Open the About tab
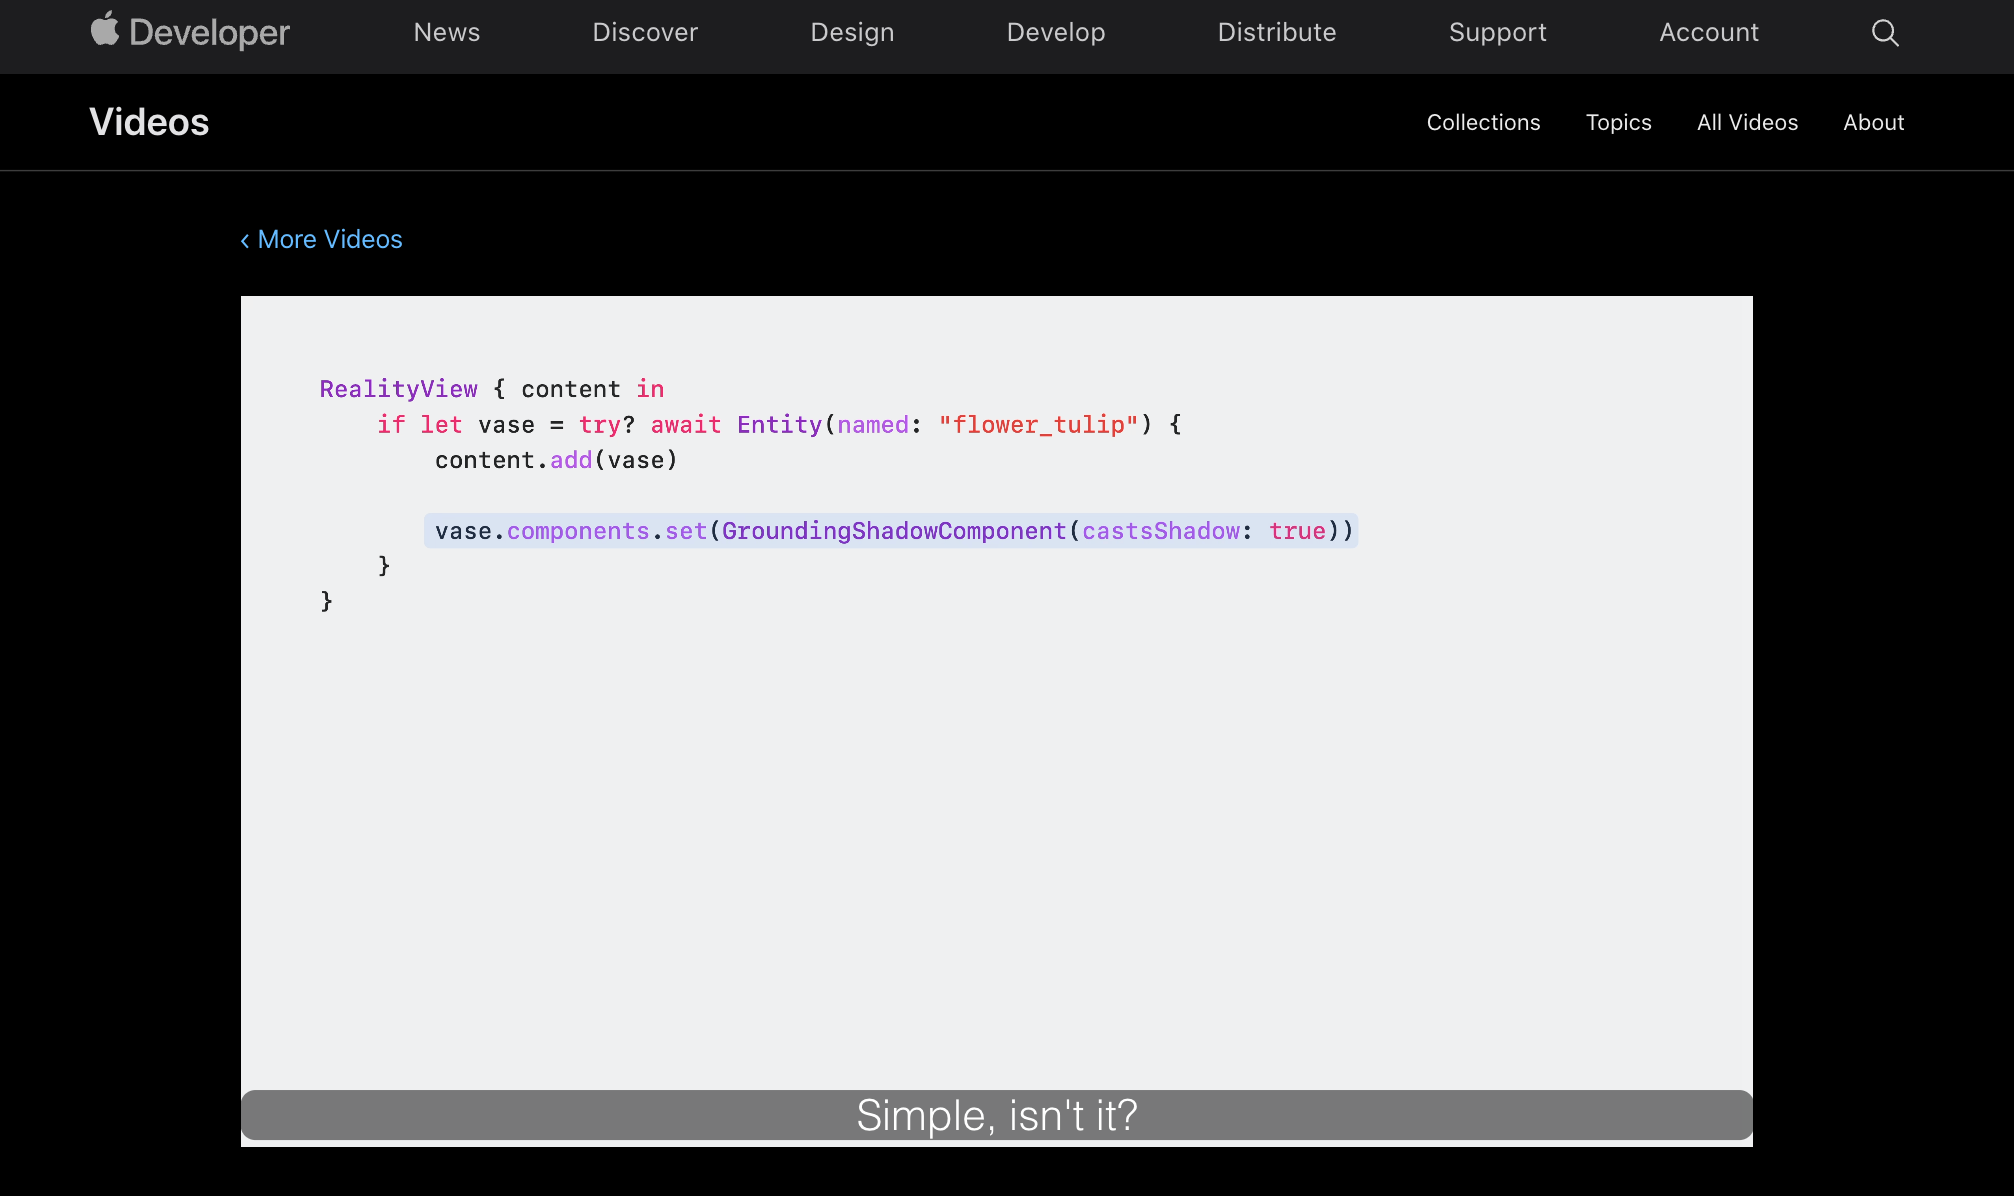Viewport: 2014px width, 1196px height. 1873,122
